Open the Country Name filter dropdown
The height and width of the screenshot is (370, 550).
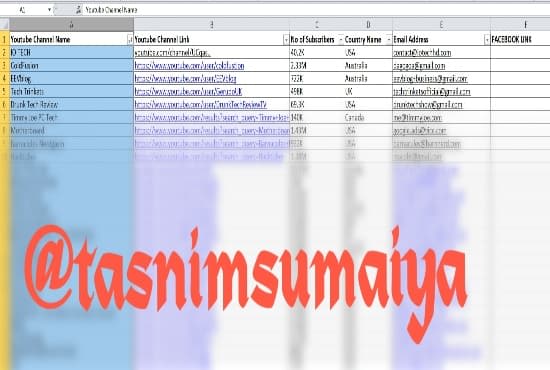[389, 40]
